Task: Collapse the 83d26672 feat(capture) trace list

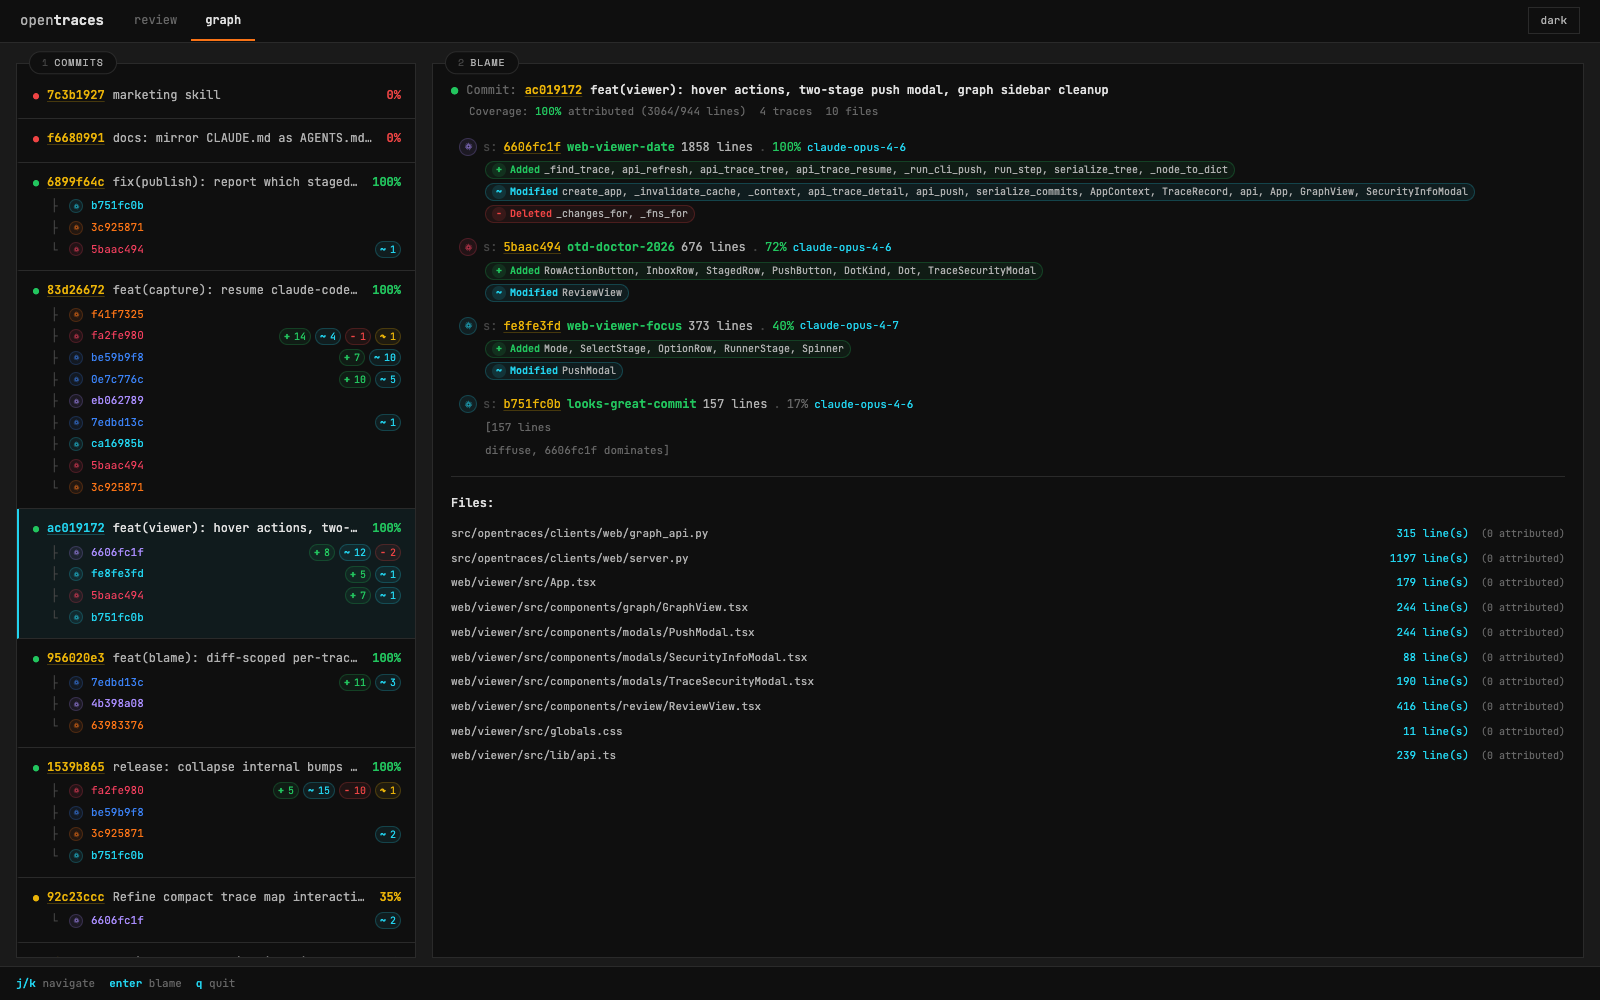Action: [x=75, y=290]
